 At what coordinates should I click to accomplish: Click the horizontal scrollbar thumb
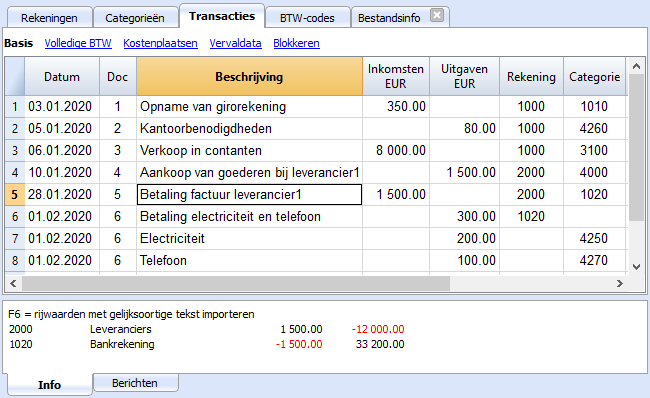(236, 284)
